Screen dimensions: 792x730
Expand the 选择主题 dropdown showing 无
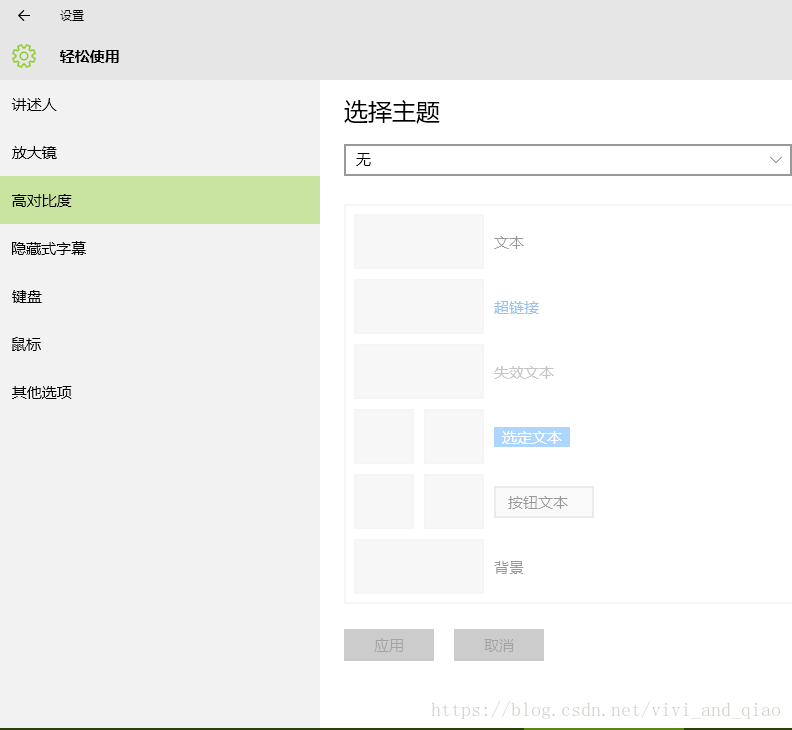[568, 160]
